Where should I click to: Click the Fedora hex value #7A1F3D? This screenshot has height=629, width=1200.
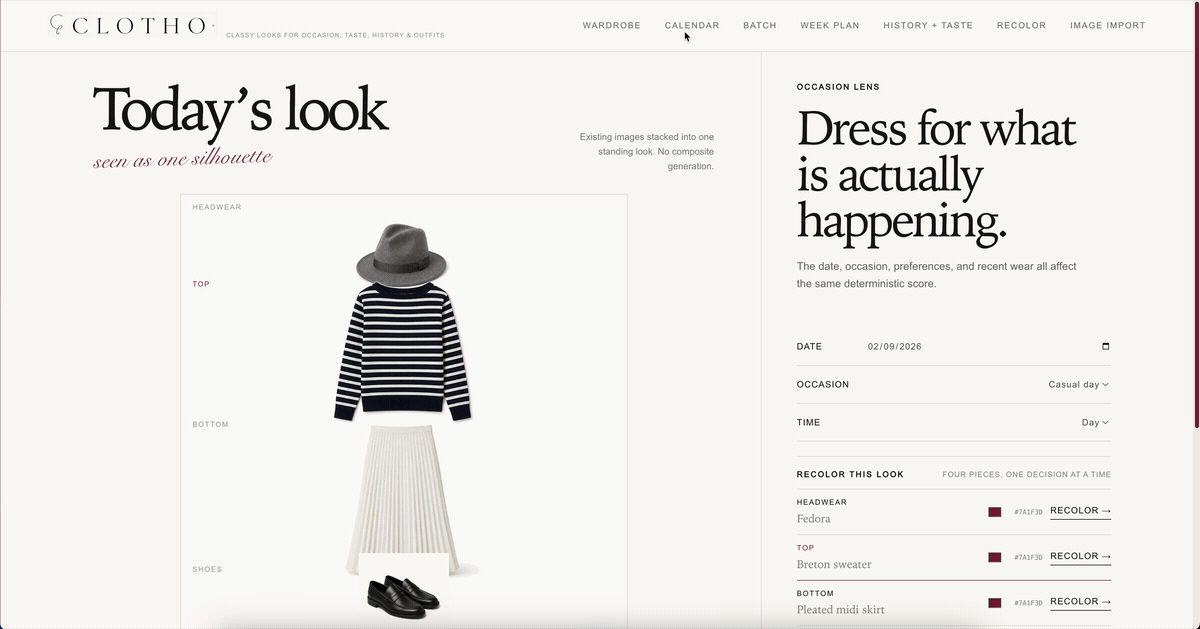(x=1028, y=512)
